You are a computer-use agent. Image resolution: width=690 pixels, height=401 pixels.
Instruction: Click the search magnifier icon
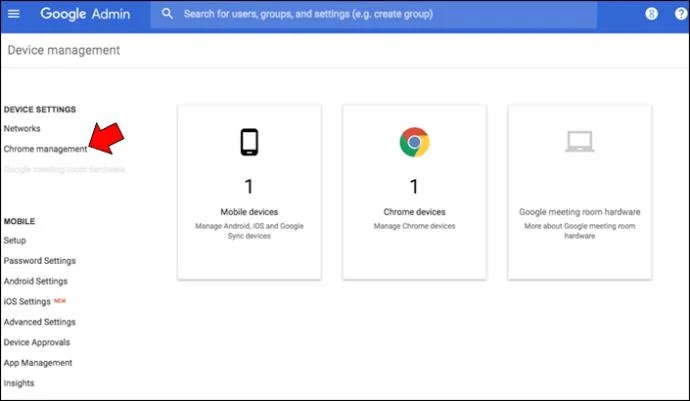click(x=167, y=14)
